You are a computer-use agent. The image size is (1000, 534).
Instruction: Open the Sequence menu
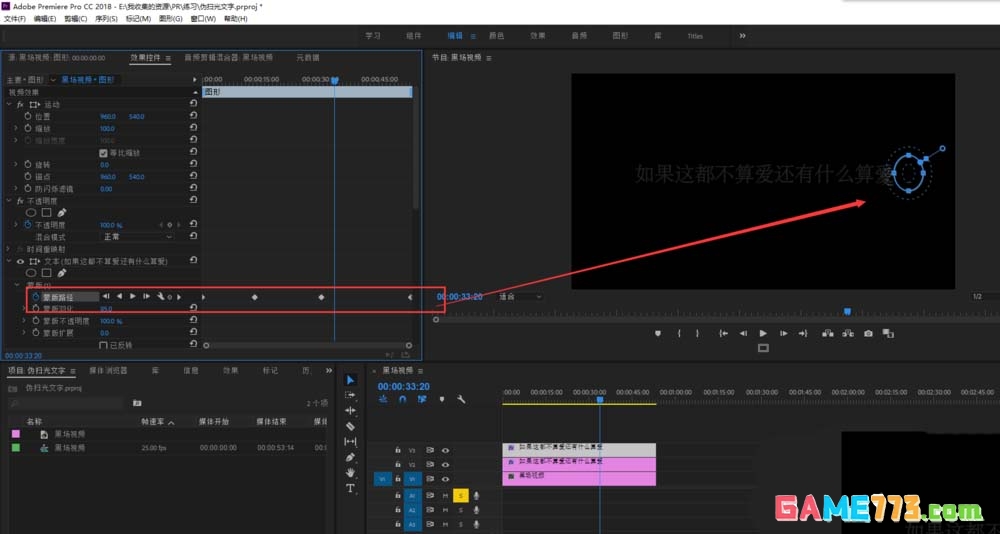[x=106, y=19]
